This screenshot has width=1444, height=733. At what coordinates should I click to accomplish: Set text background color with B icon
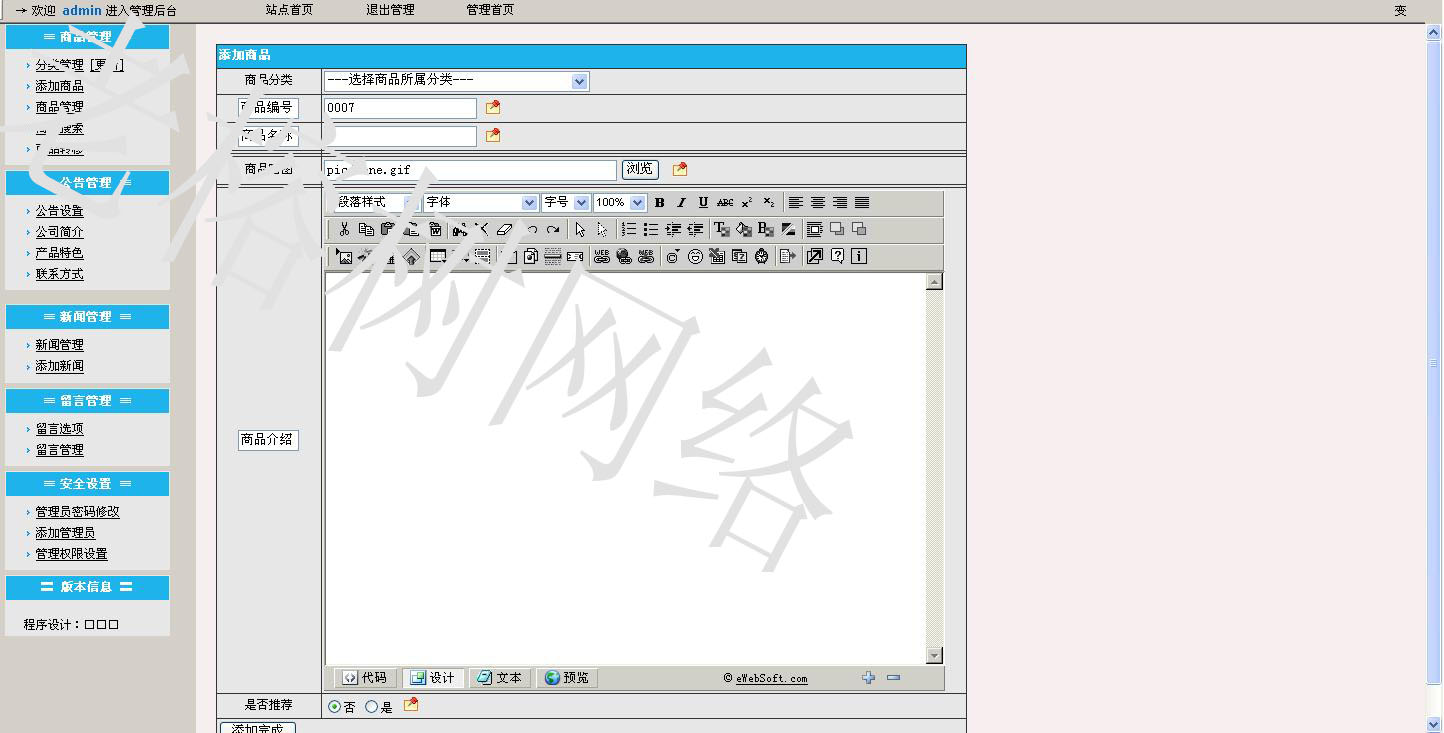pos(766,229)
